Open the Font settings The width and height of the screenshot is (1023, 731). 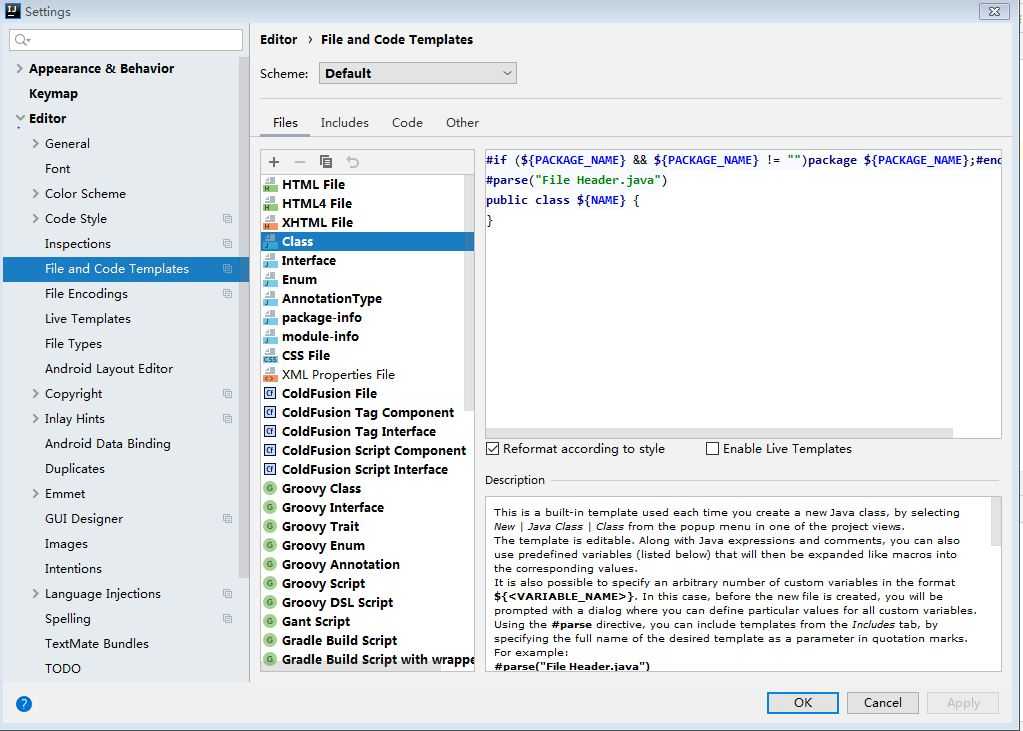point(57,168)
